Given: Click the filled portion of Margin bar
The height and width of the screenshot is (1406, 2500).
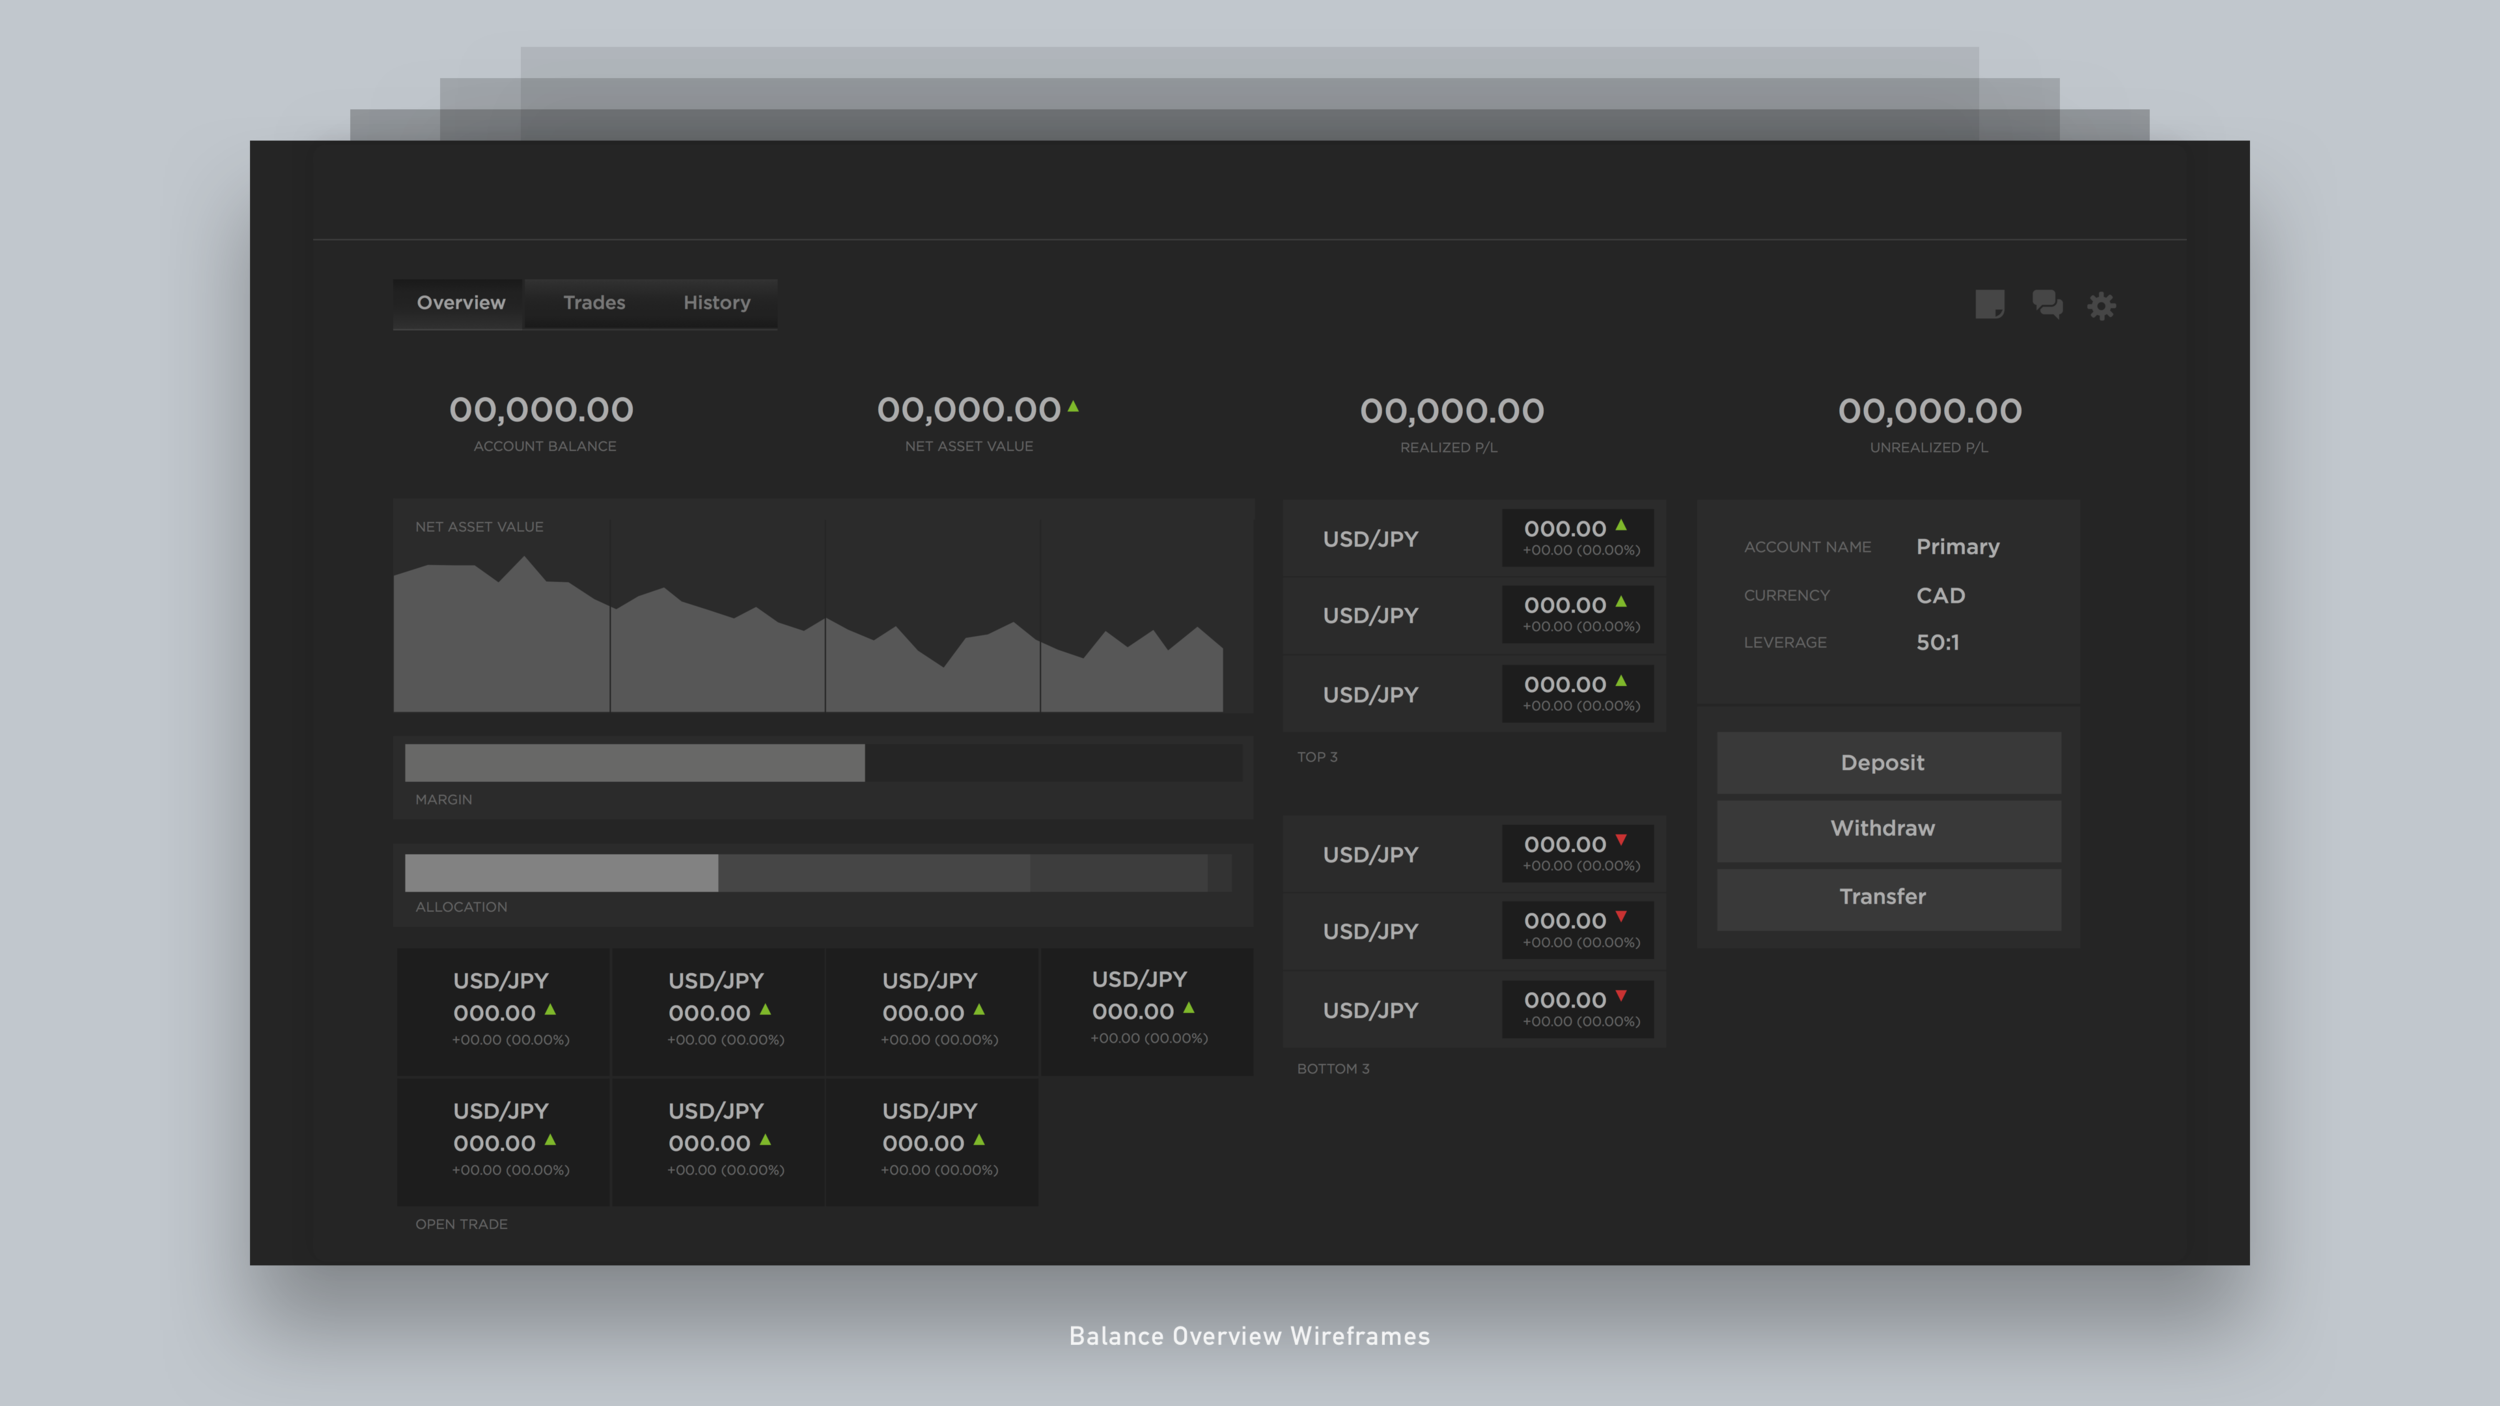Looking at the screenshot, I should [x=634, y=763].
